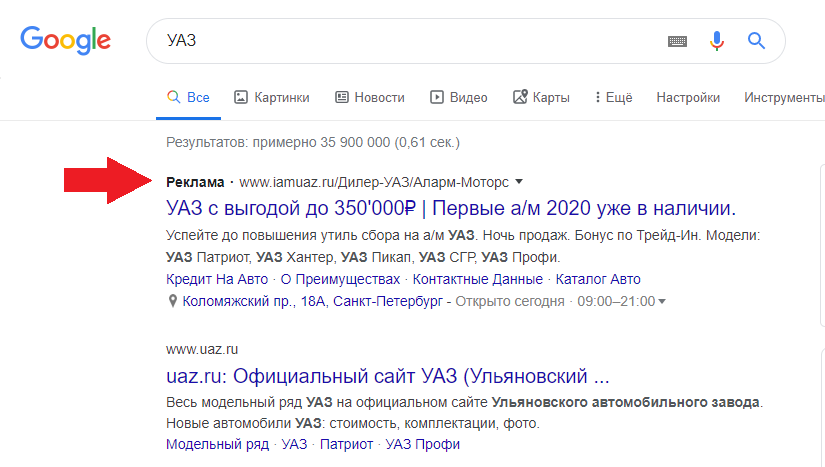Open the Модельный ряд sitelink
Screen dimensions: 825x467
tap(217, 444)
